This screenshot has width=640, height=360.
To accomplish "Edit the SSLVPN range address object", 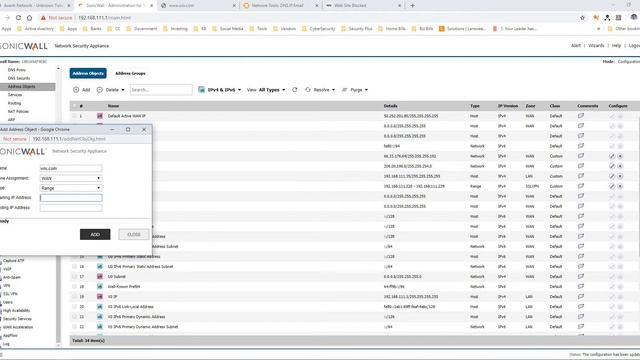I will (x=612, y=186).
